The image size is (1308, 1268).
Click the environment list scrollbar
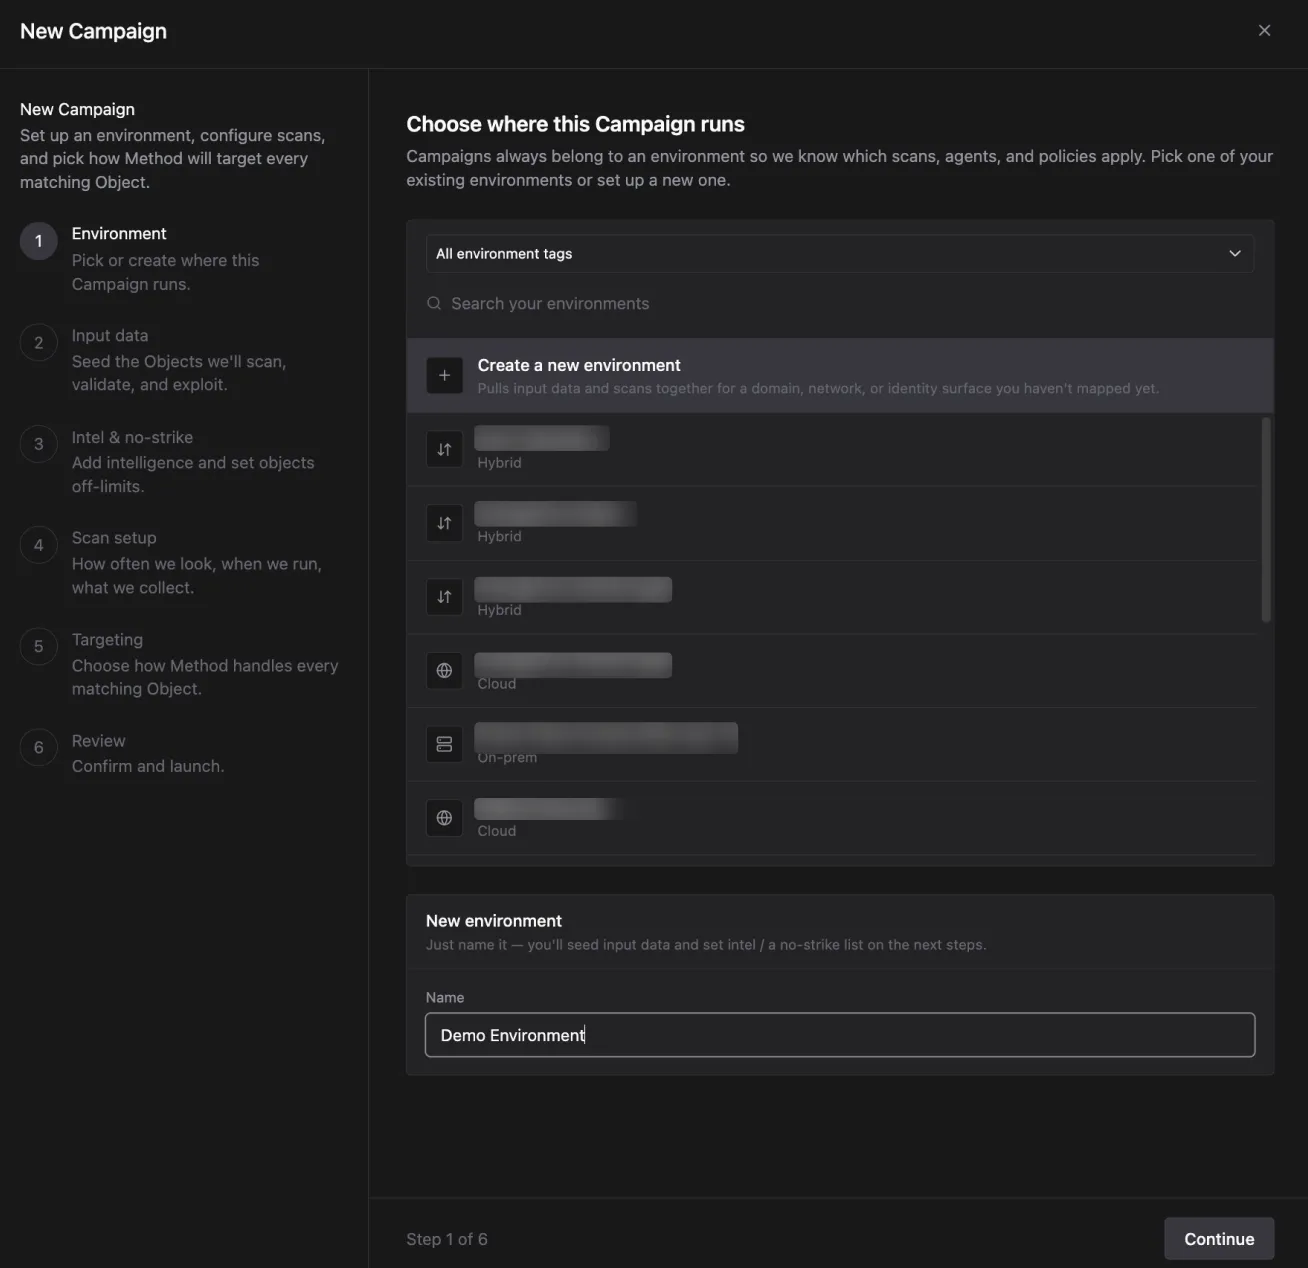(x=1265, y=520)
